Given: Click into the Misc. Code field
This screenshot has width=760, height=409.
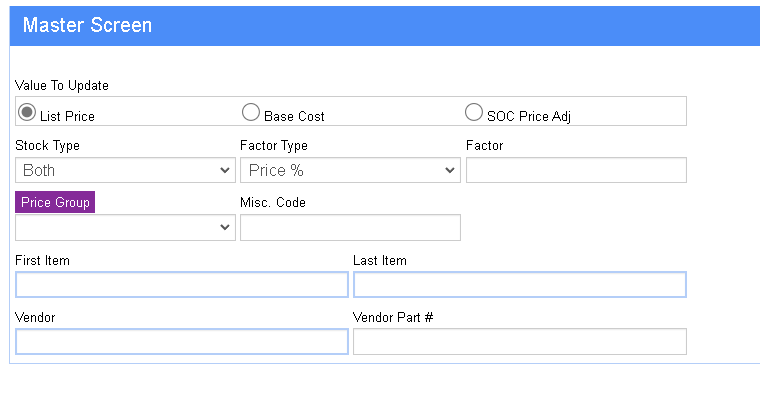Looking at the screenshot, I should 350,227.
